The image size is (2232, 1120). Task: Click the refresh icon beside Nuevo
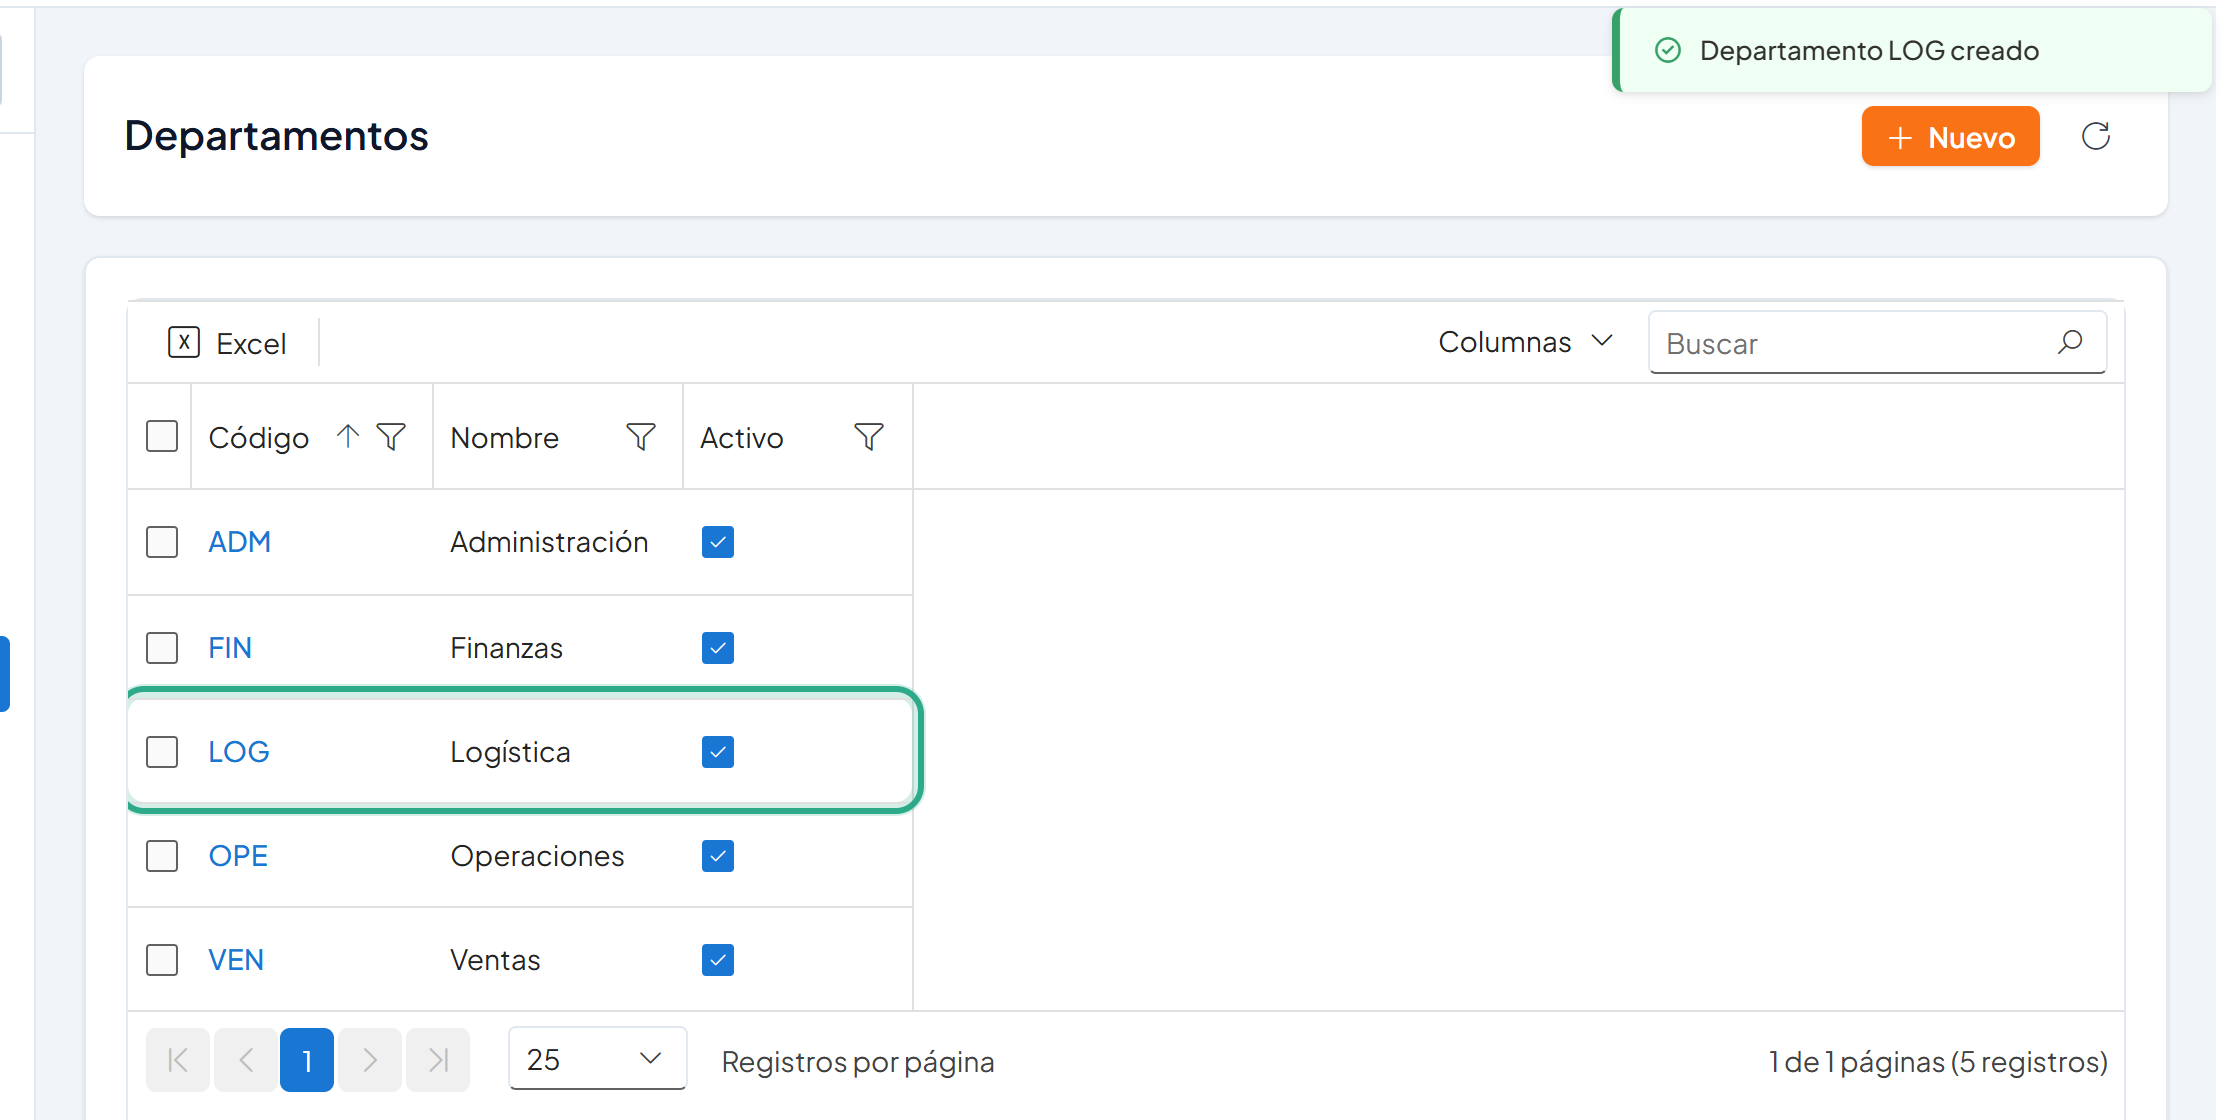pos(2095,136)
